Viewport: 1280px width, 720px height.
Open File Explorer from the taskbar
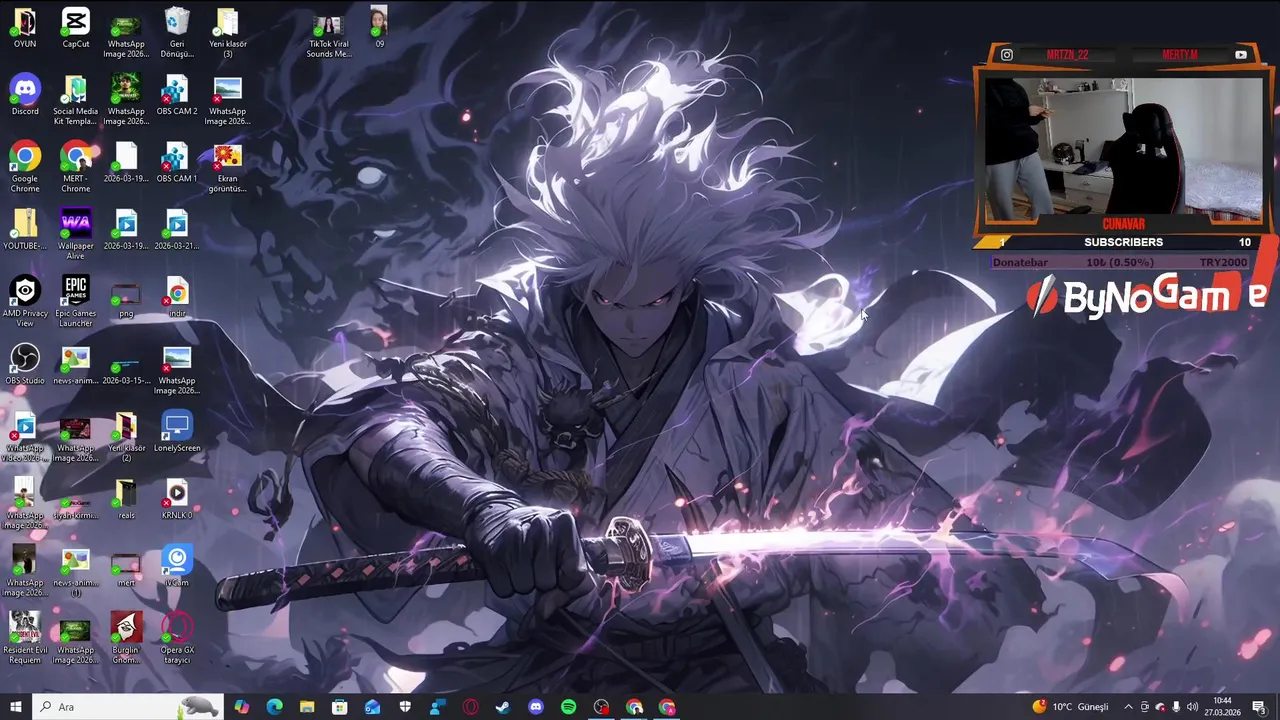[x=307, y=707]
